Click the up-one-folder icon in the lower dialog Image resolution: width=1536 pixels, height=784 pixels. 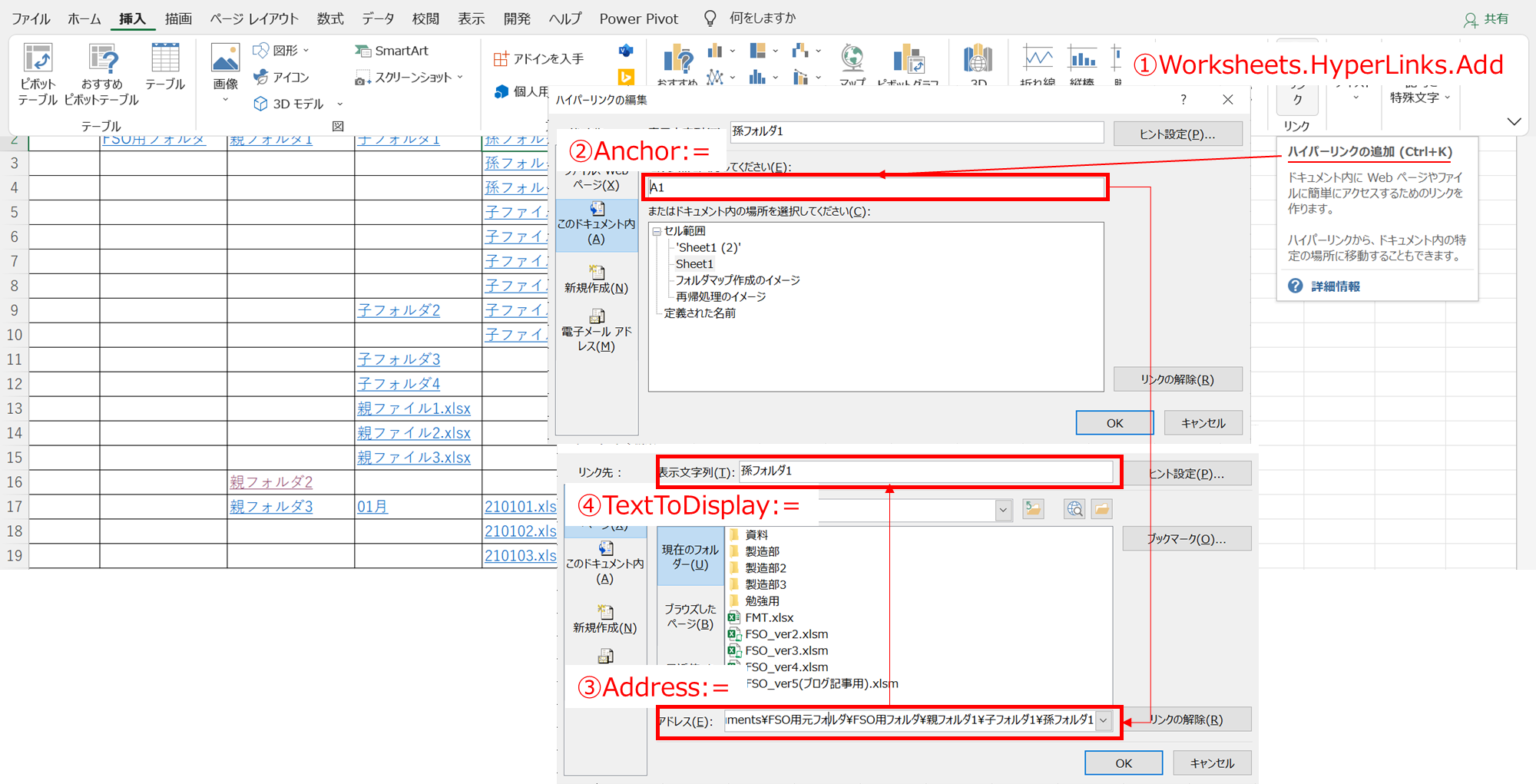(x=1033, y=509)
